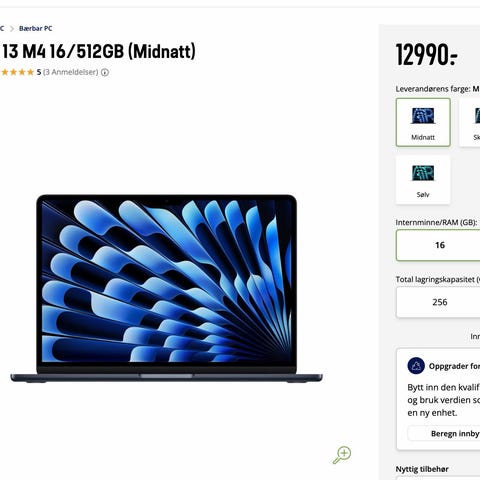
Task: Open the rating info icon
Action: [105, 72]
